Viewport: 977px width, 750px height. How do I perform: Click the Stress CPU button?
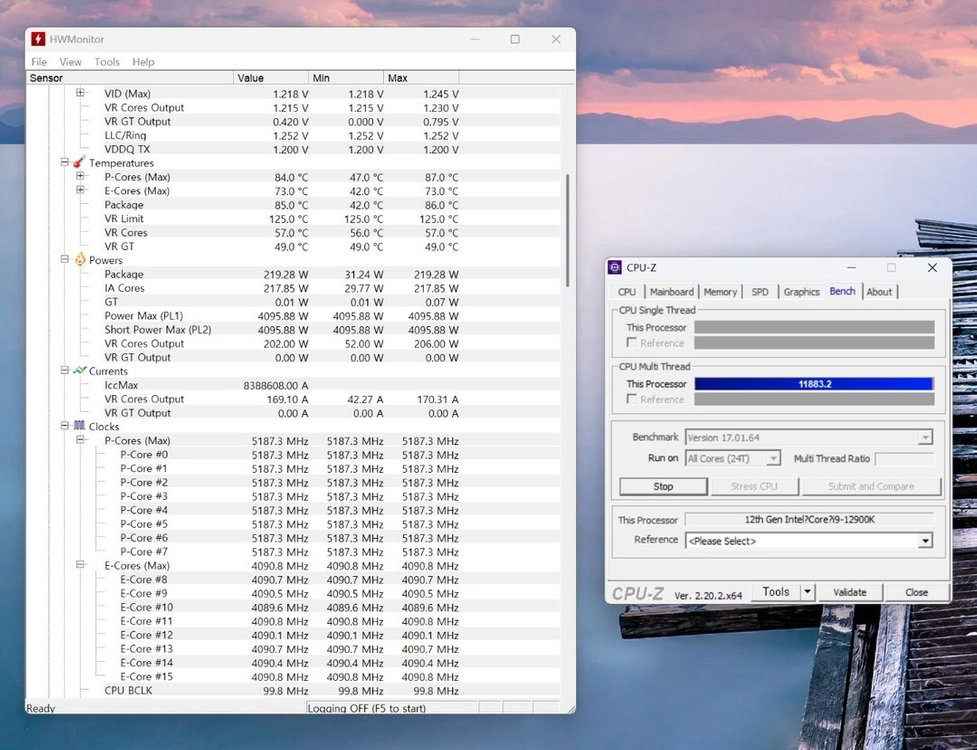pos(754,487)
